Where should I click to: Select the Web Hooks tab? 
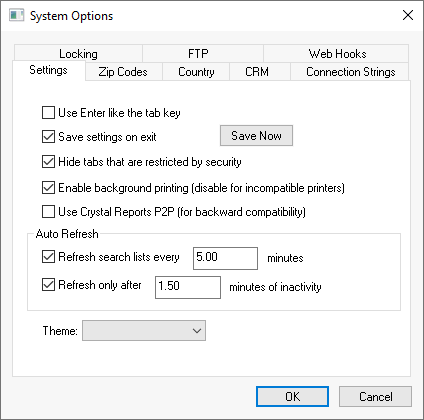point(336,53)
